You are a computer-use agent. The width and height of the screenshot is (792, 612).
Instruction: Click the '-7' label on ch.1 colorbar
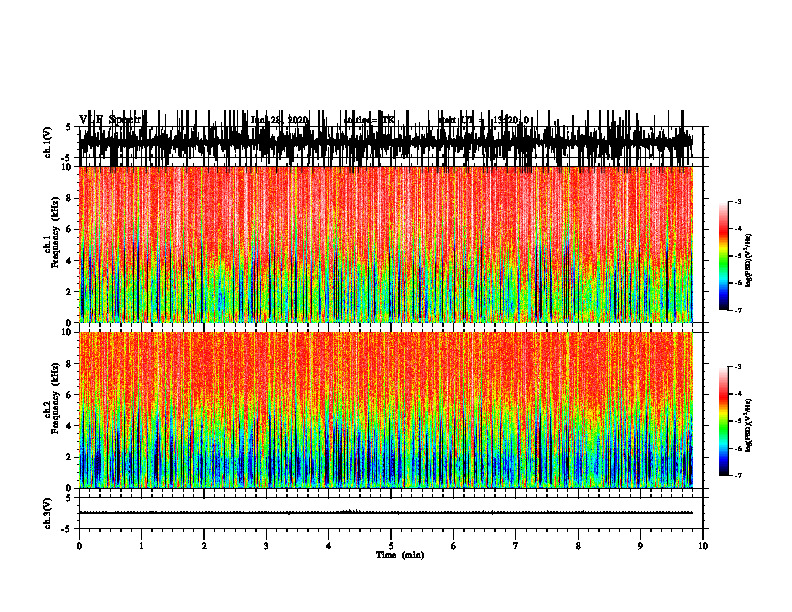pyautogui.click(x=737, y=310)
